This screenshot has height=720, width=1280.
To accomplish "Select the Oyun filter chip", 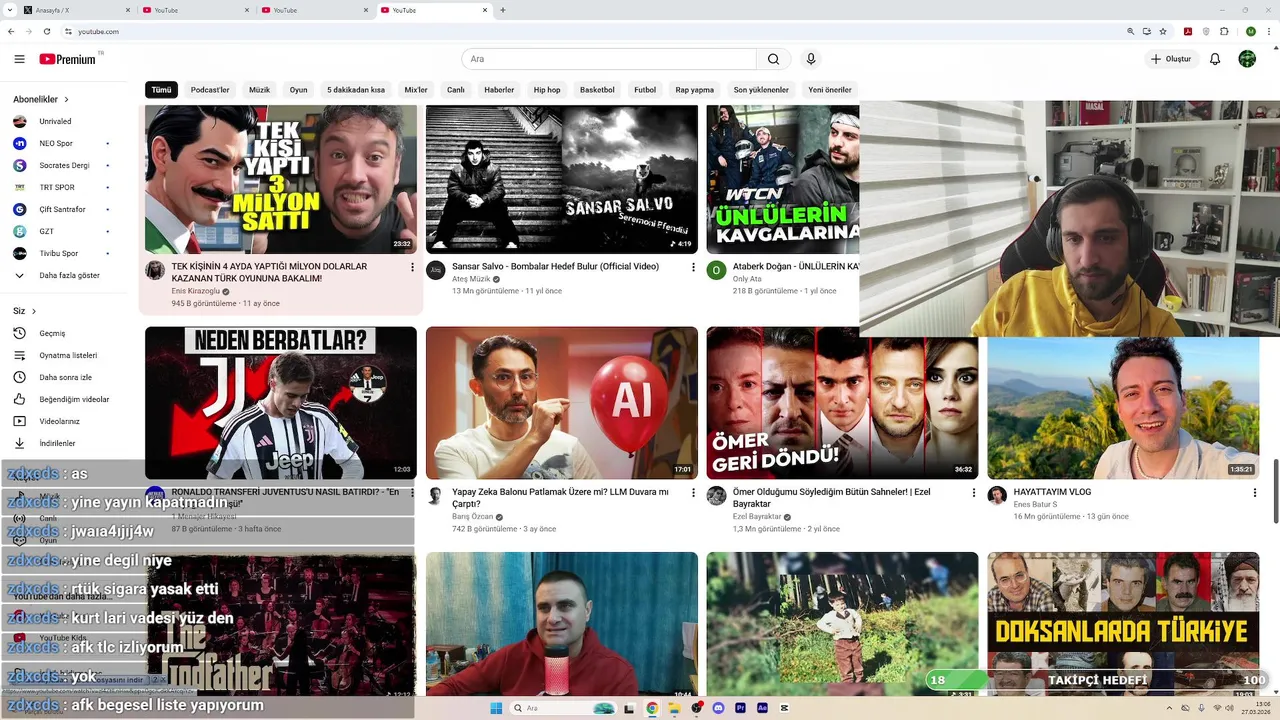I will [x=298, y=90].
